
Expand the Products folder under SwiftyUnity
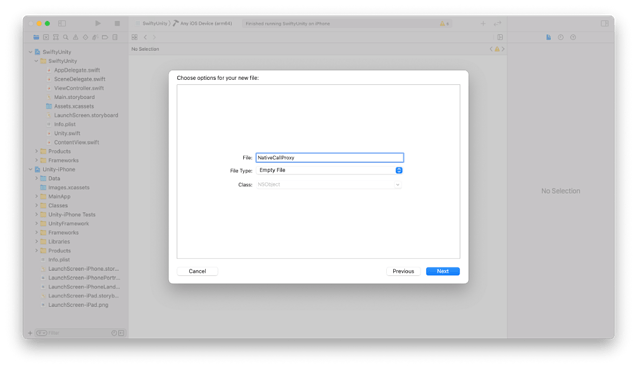(36, 151)
